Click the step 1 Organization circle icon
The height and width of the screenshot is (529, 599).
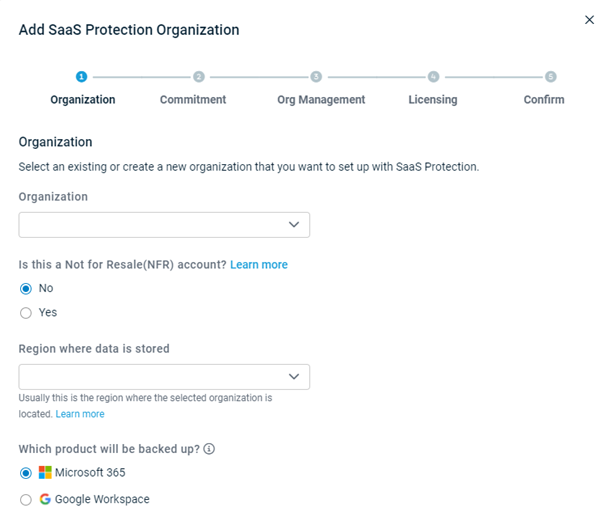click(x=81, y=77)
